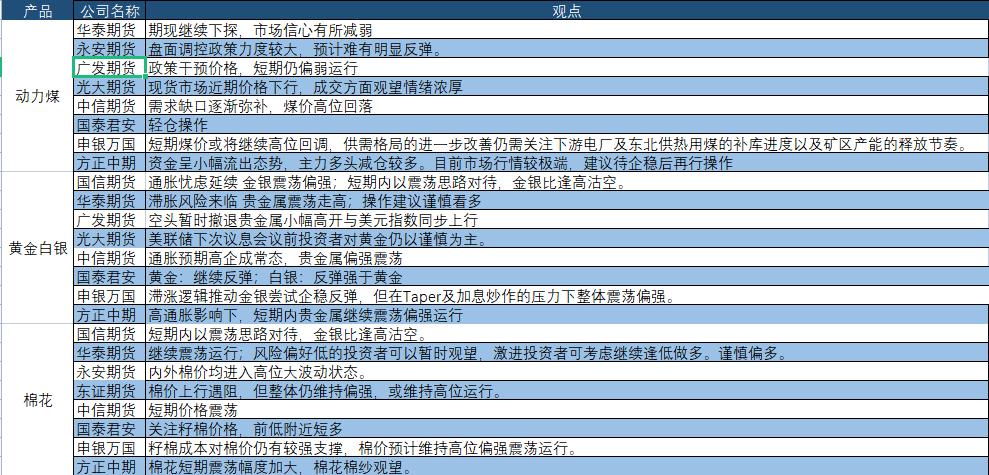Click the cell mentioning Taper及加息炒作

click(567, 295)
